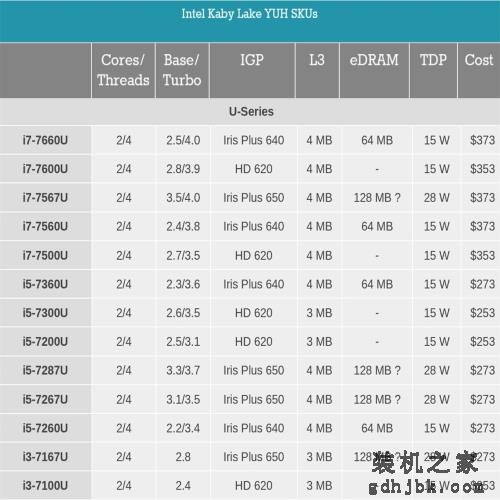This screenshot has height=500, width=500.
Task: Click the 2.4 base clock of i3-7100U
Action: pyautogui.click(x=183, y=486)
